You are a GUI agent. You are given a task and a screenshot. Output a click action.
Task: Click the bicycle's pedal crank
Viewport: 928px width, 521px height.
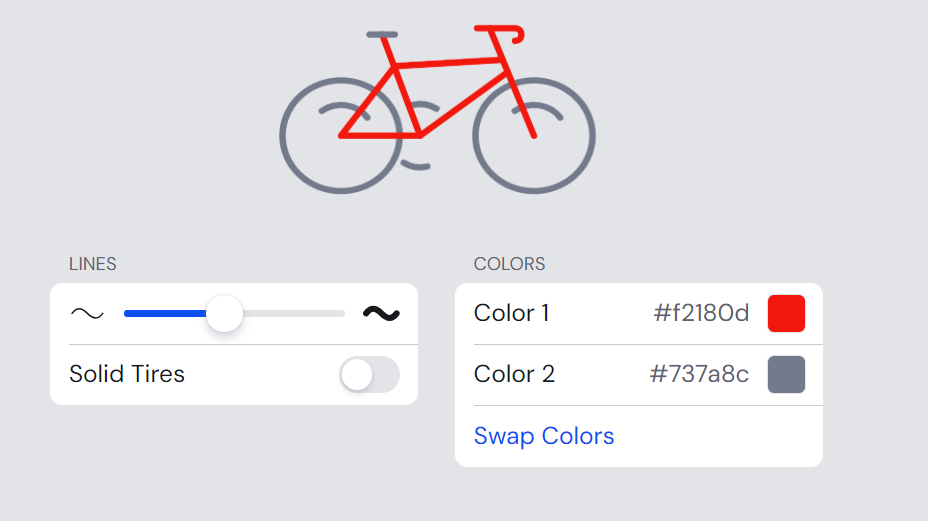416,165
